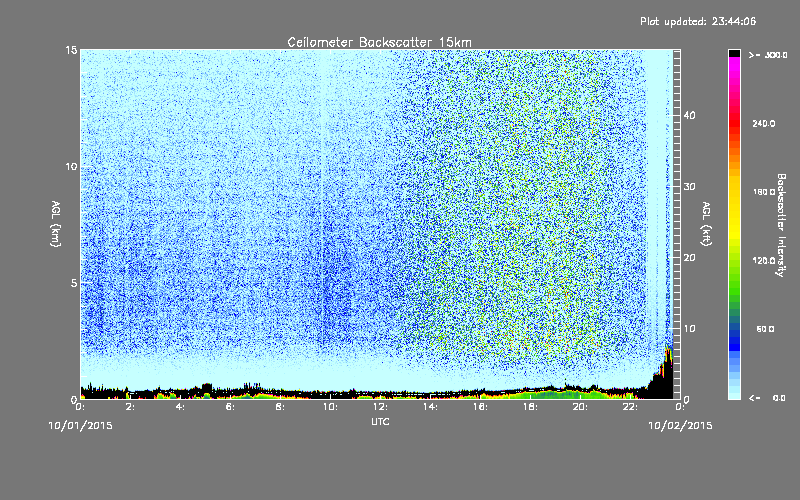Click the 10 kft tick label
Viewport: 800px width, 500px height.
click(x=689, y=329)
